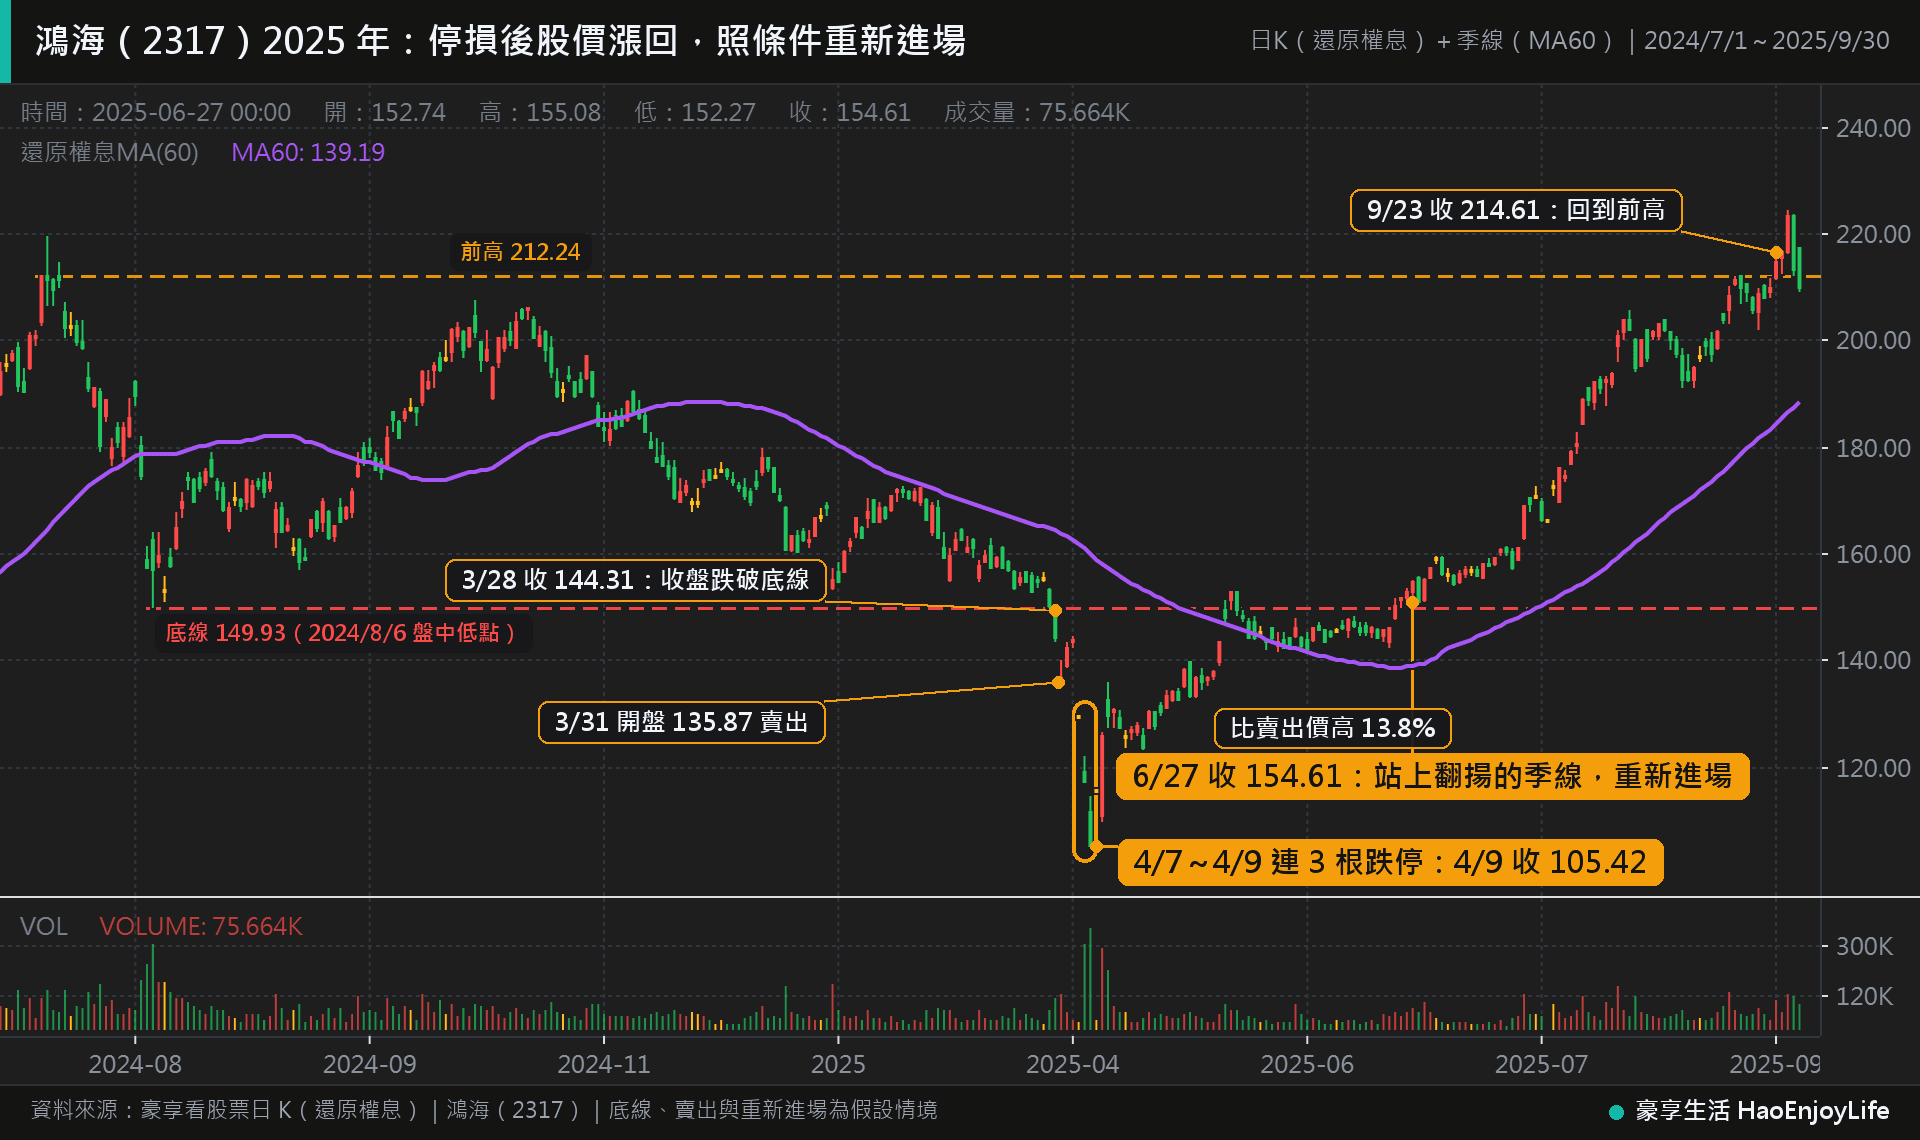1920x1140 pixels.
Task: Click the 2024-11 date axis label
Action: [603, 1064]
